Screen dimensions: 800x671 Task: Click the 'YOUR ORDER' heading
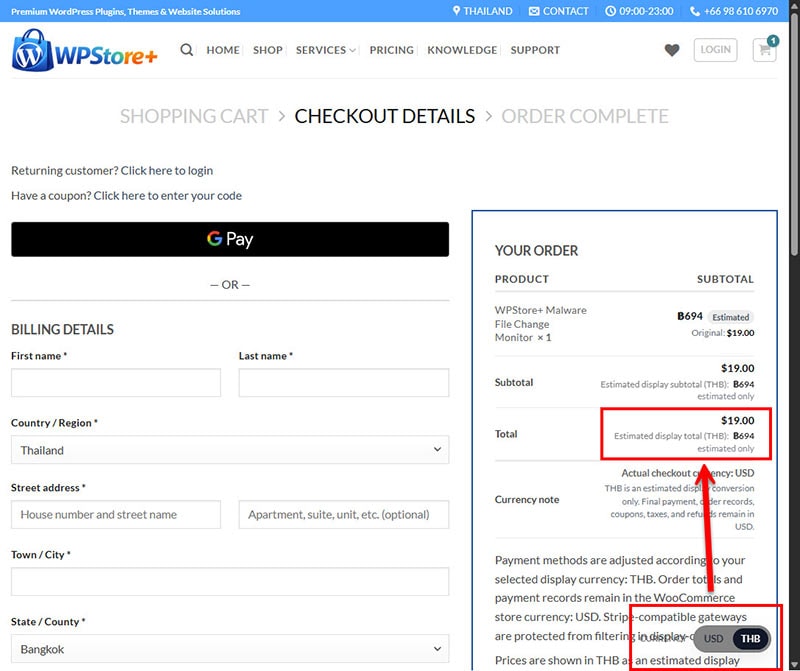(536, 251)
